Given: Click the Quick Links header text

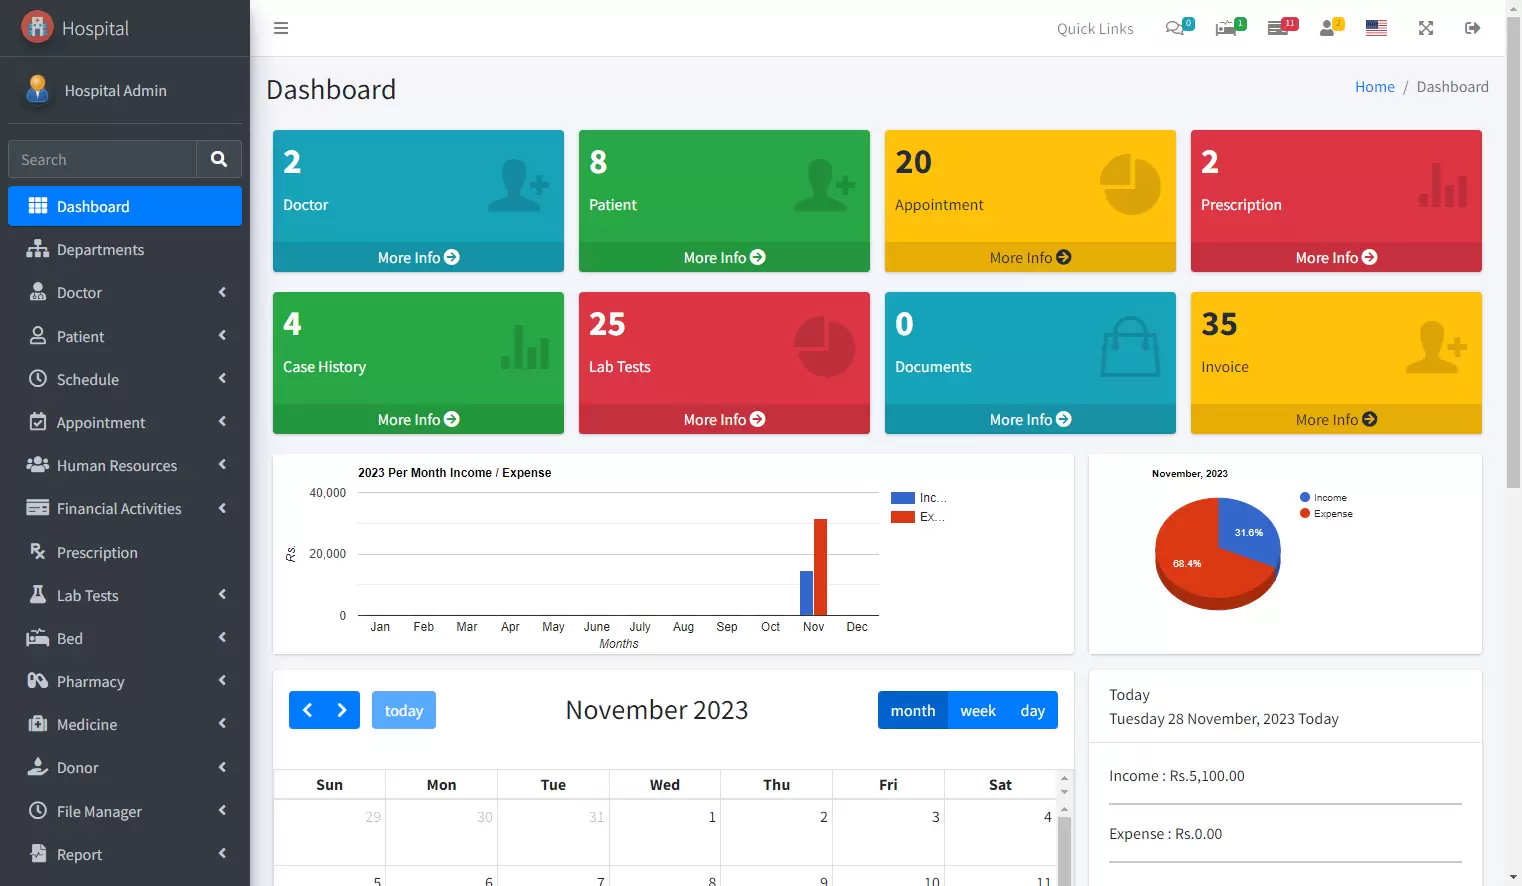Looking at the screenshot, I should [x=1095, y=28].
